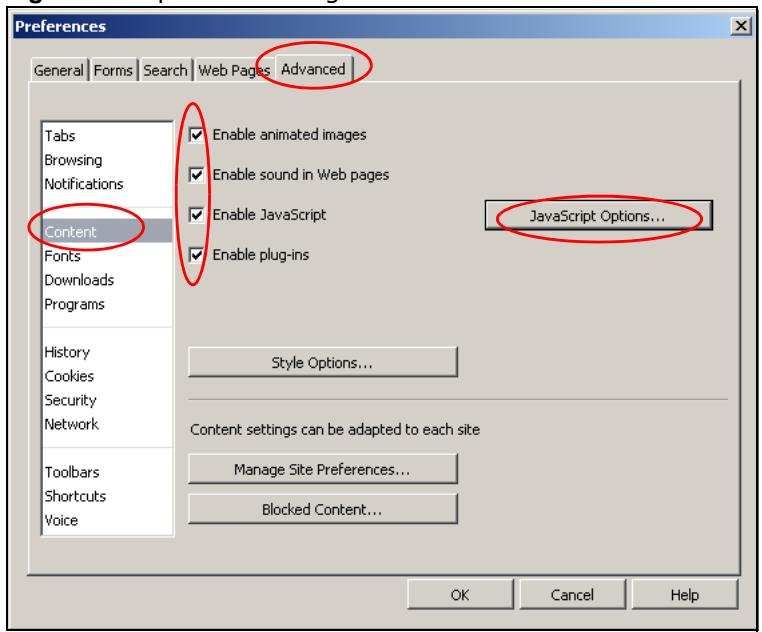Open the Security category
Image resolution: width=762 pixels, height=632 pixels.
107,400
